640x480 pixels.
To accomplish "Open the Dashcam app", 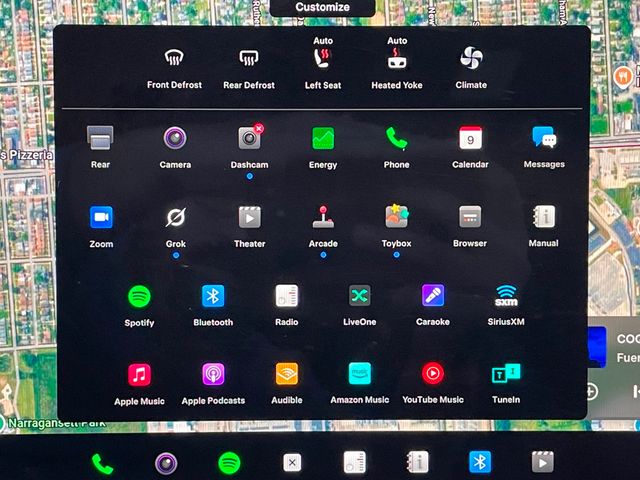I will tap(249, 138).
